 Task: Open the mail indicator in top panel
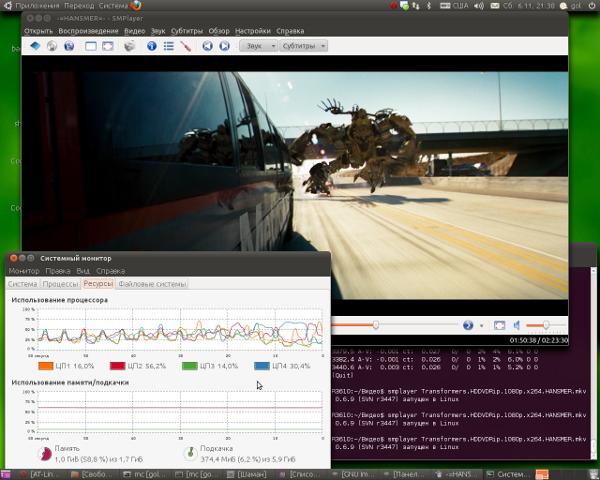pos(495,6)
